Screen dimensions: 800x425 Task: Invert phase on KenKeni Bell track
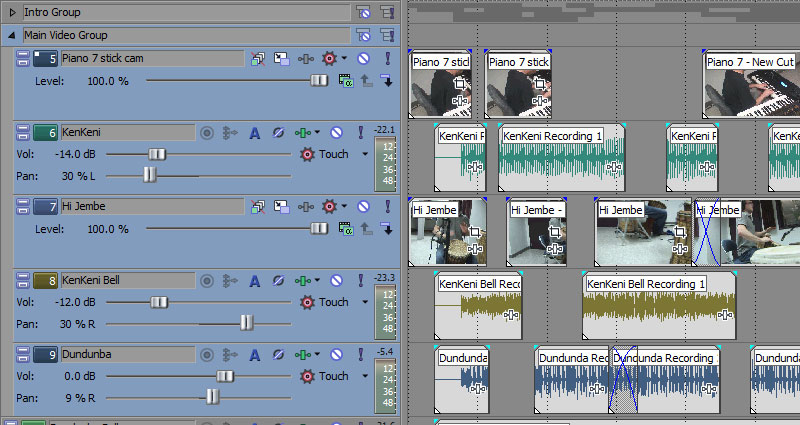(x=278, y=281)
